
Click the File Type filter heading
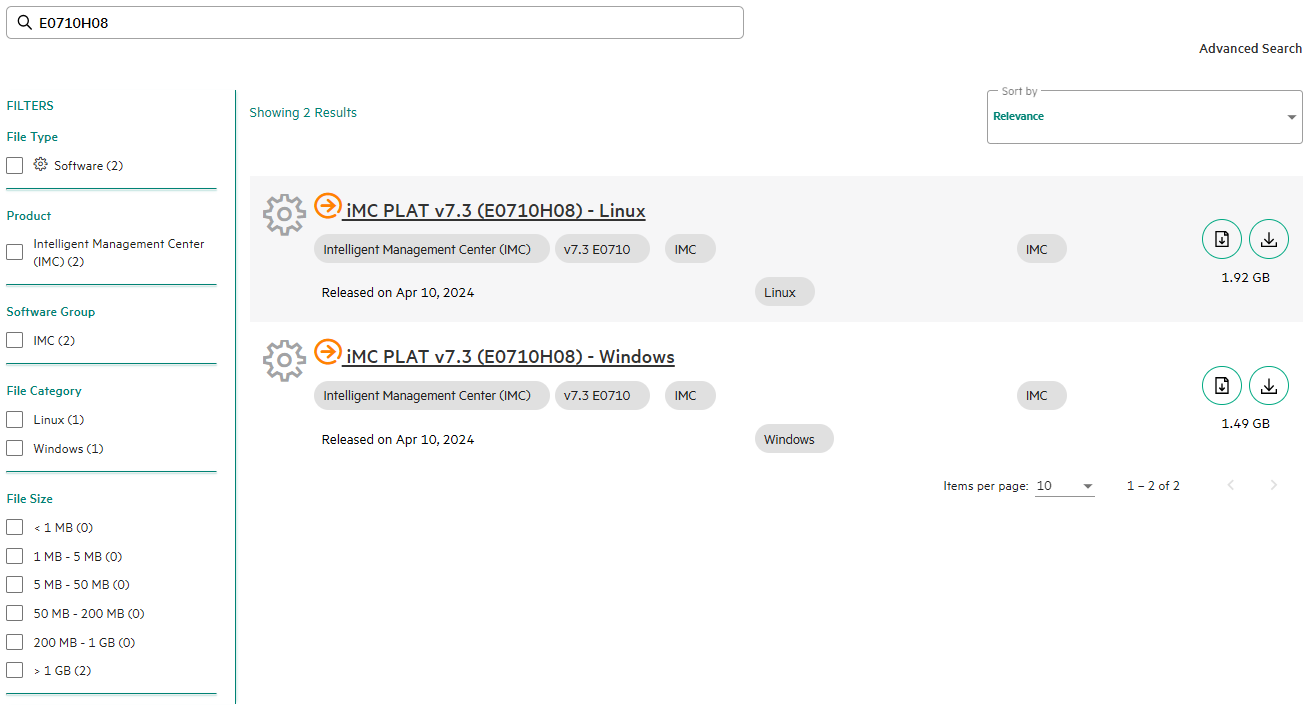point(32,137)
